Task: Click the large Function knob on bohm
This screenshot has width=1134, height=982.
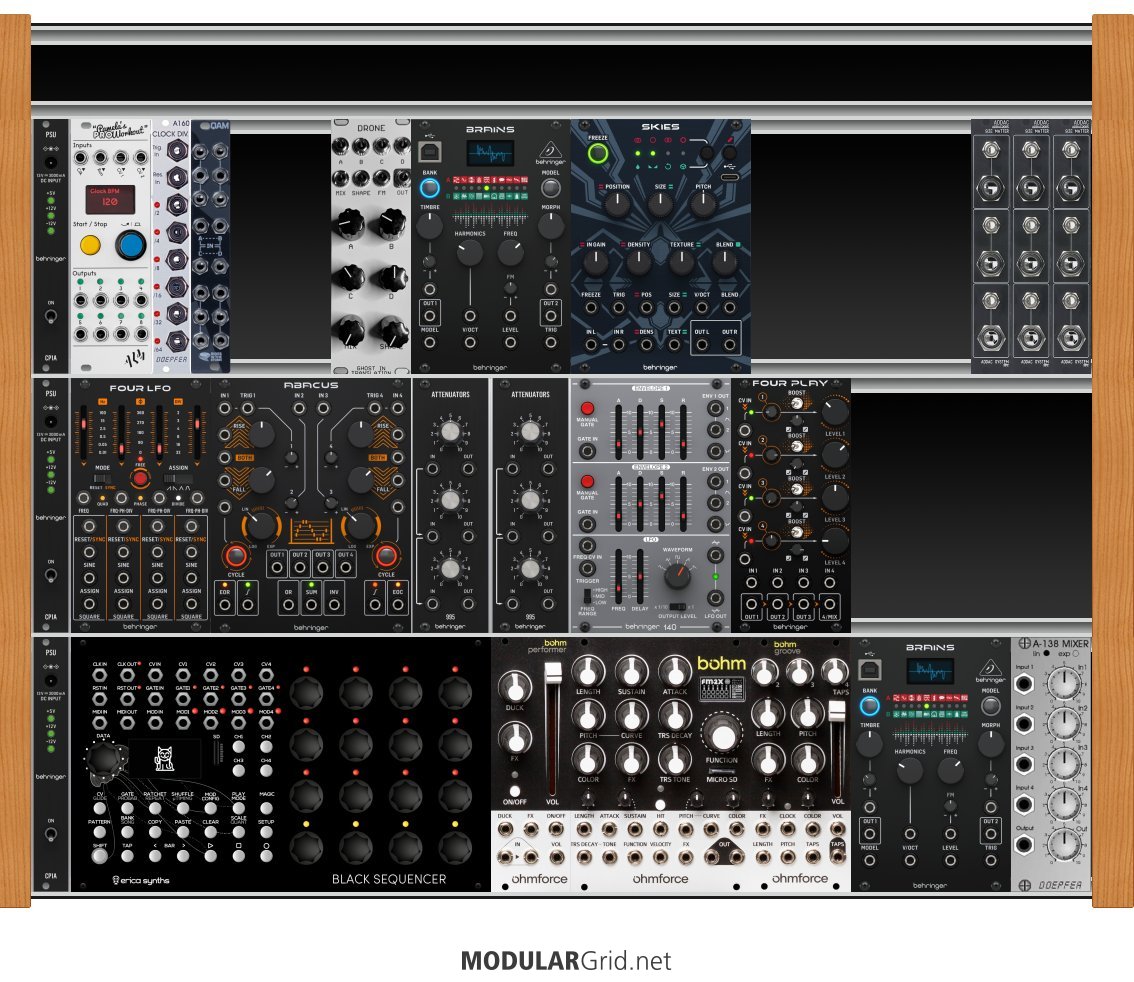Action: (x=722, y=735)
